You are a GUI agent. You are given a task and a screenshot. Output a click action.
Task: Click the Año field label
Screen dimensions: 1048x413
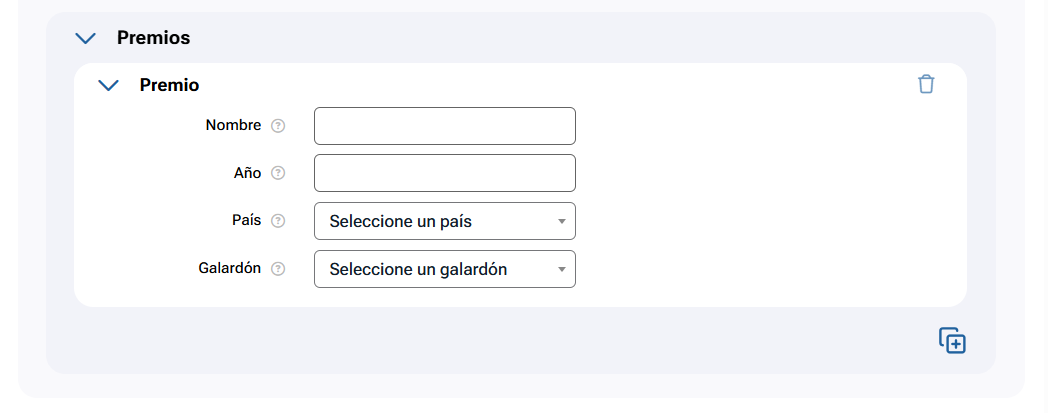pos(247,173)
